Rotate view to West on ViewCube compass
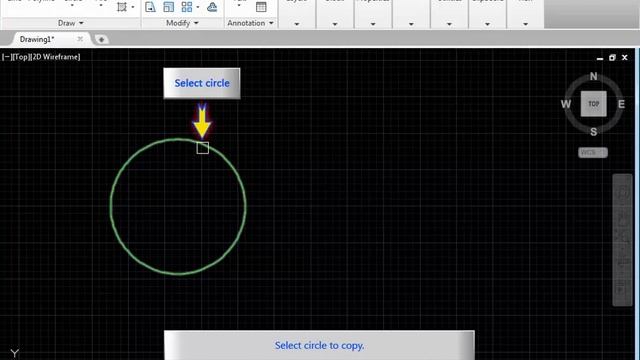 coord(566,104)
